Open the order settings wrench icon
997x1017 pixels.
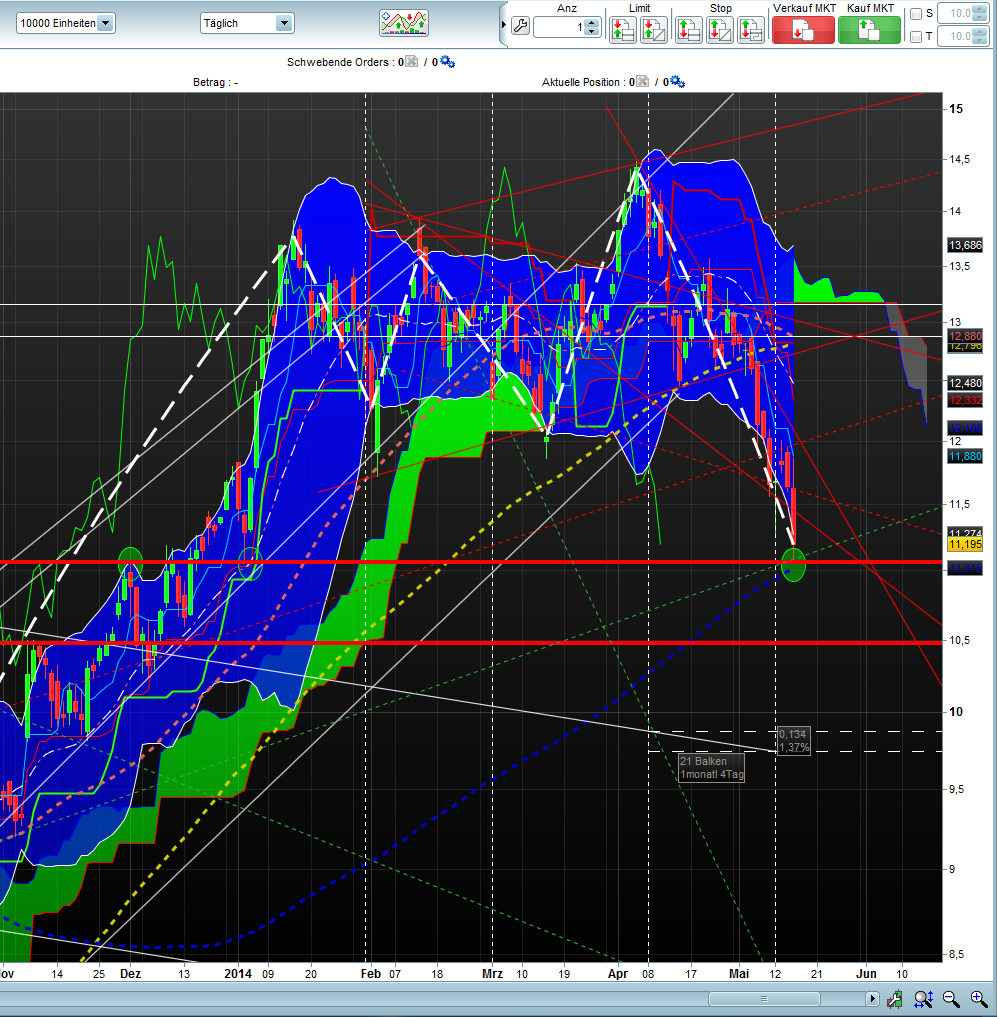coord(520,23)
